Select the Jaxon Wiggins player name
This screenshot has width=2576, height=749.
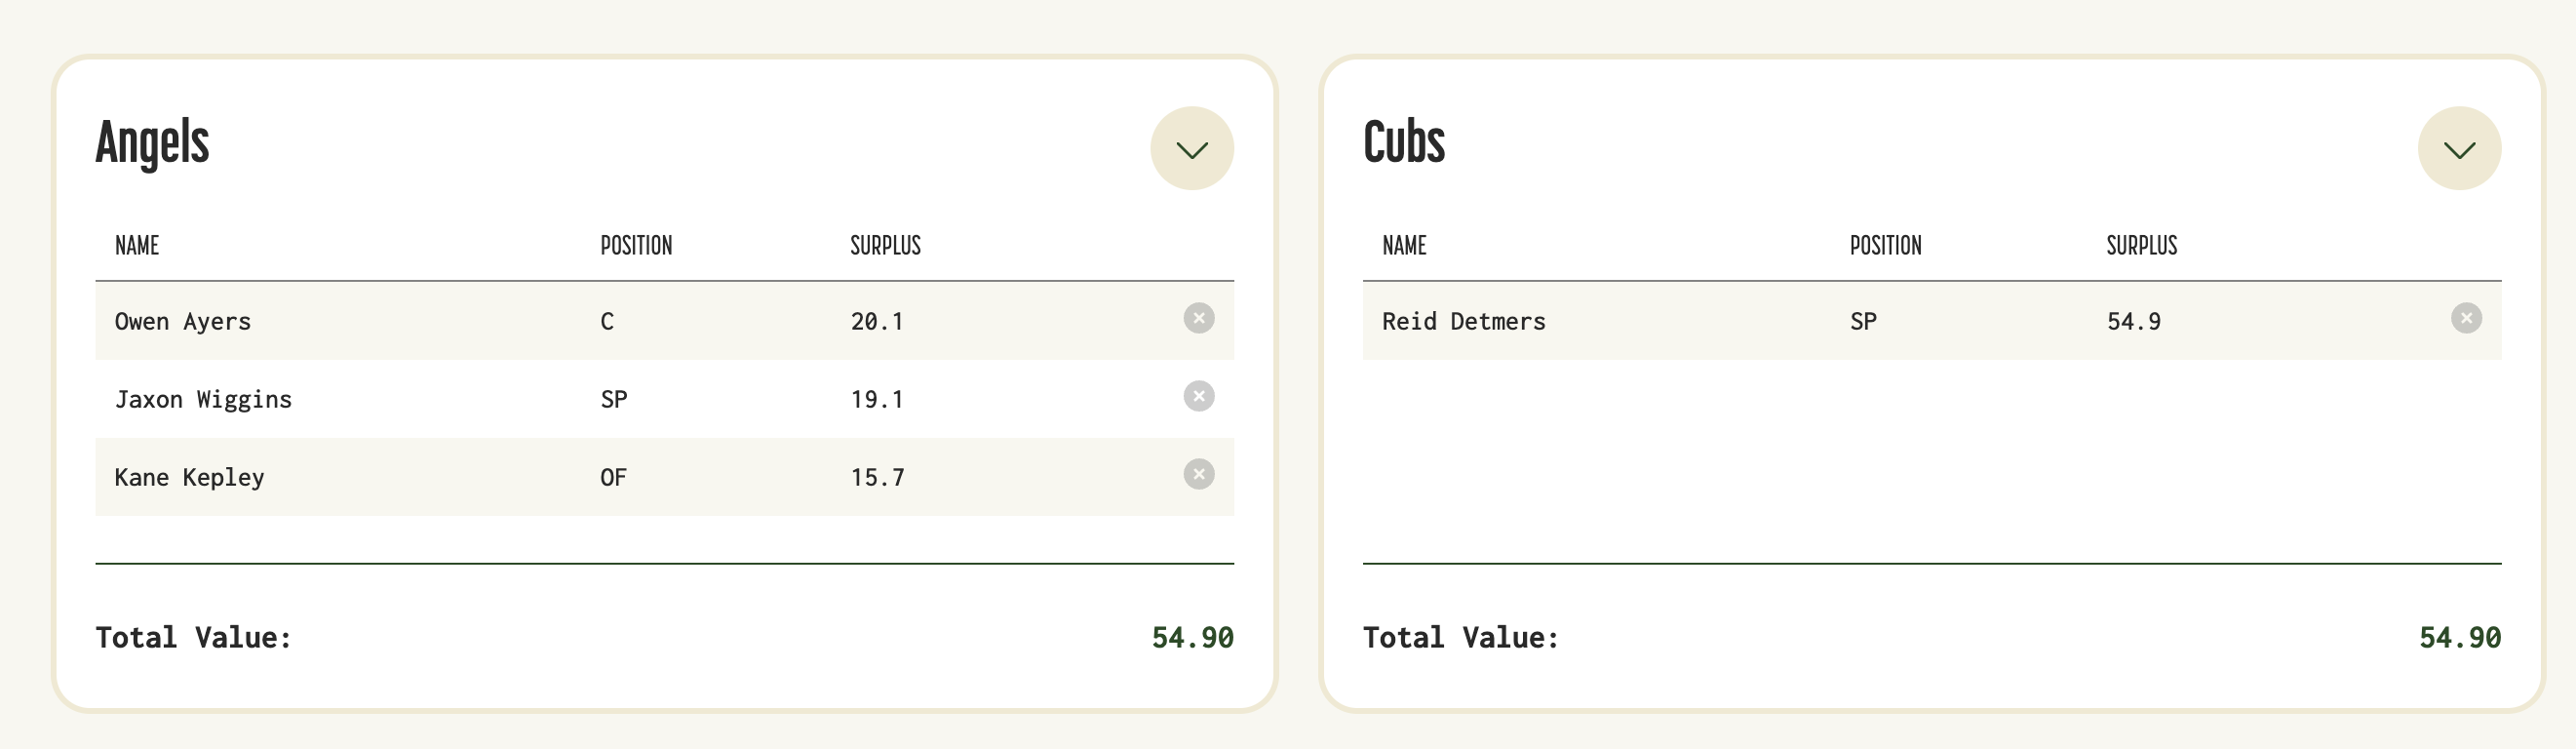203,399
